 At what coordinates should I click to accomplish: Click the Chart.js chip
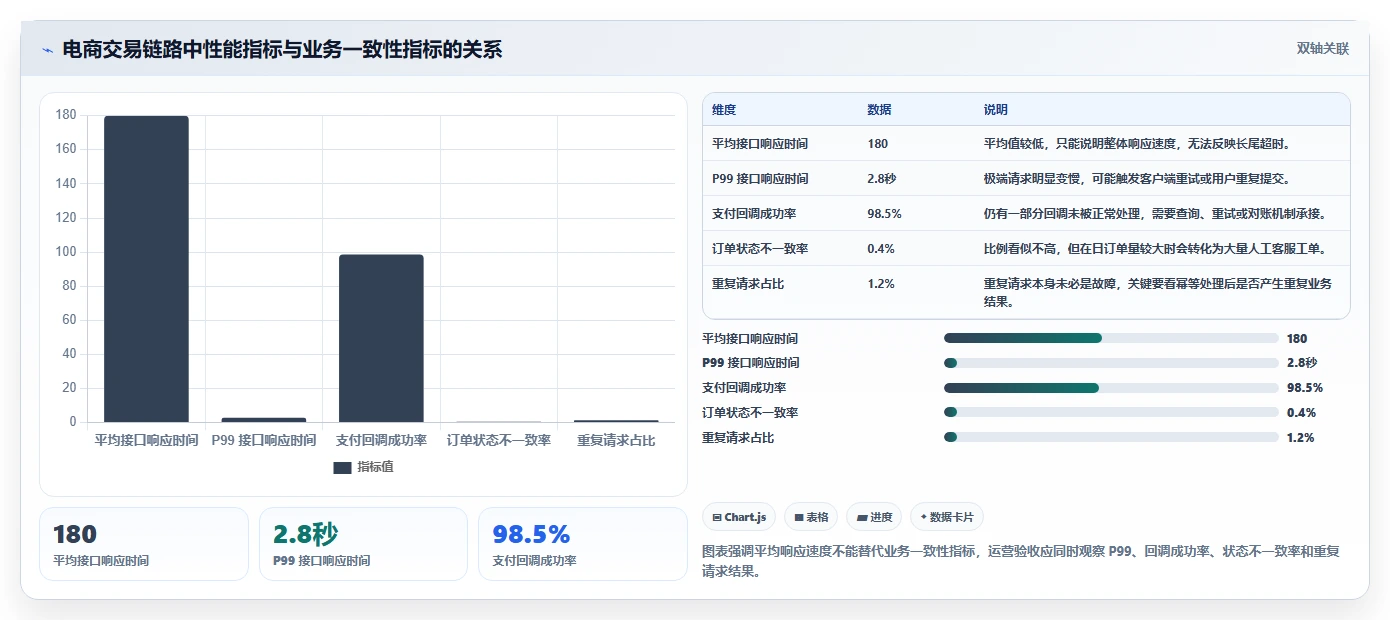739,517
